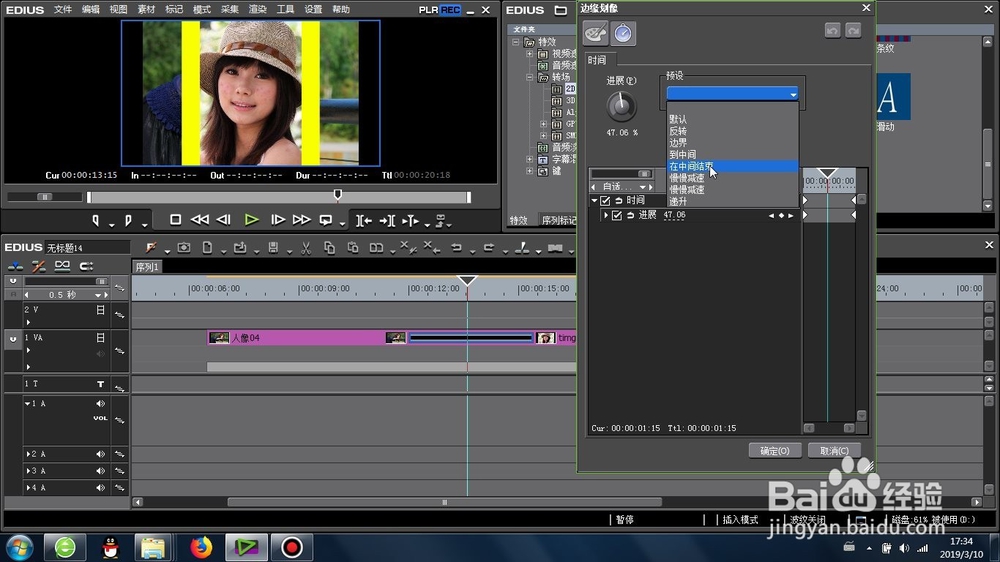
Task: Click the 确定(O) button
Action: (x=774, y=450)
